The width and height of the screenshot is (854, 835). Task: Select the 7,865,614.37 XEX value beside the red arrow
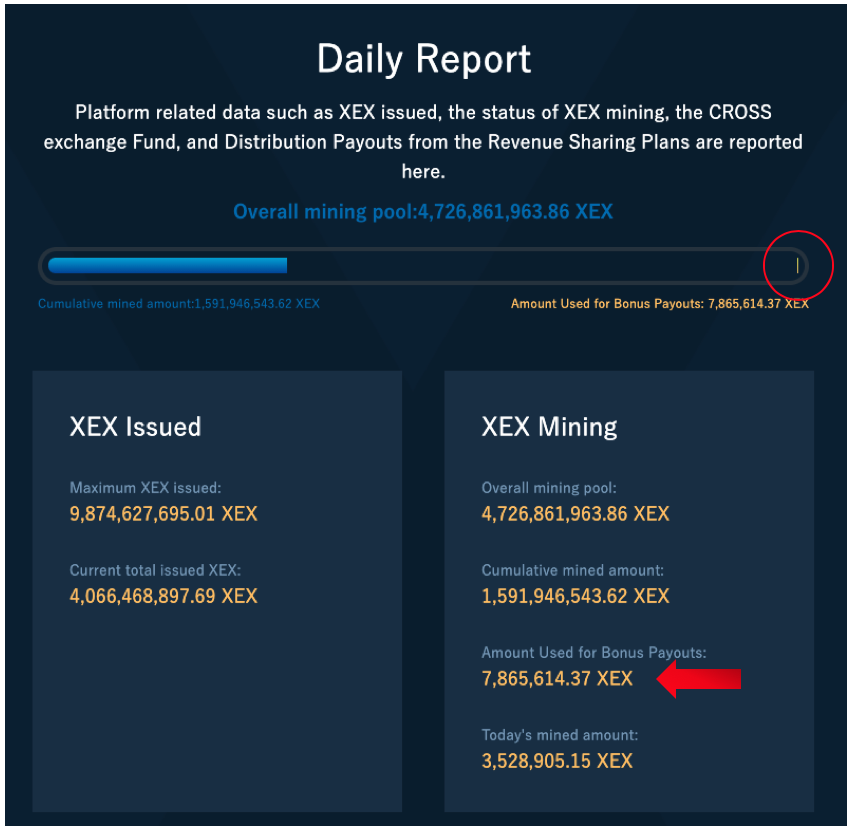[x=557, y=678]
